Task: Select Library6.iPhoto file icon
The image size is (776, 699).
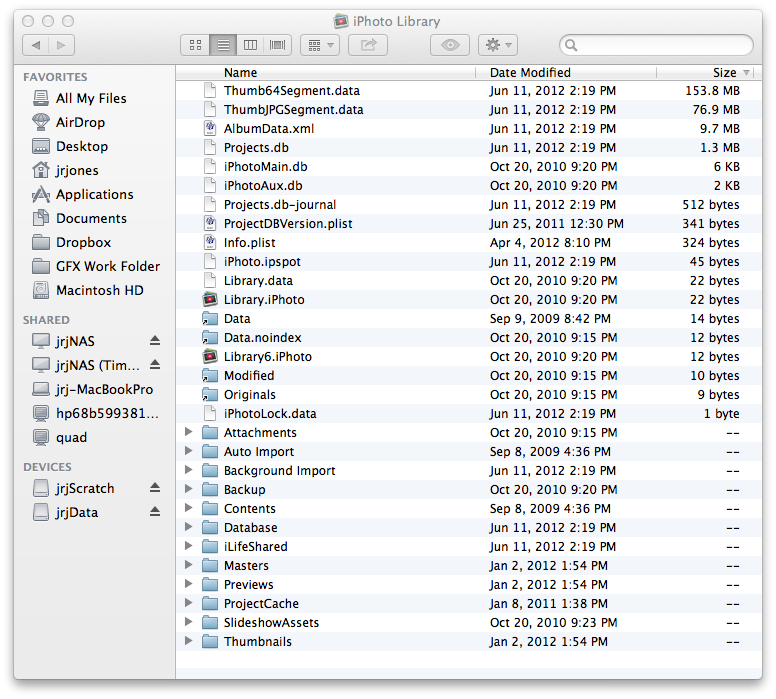Action: [210, 356]
